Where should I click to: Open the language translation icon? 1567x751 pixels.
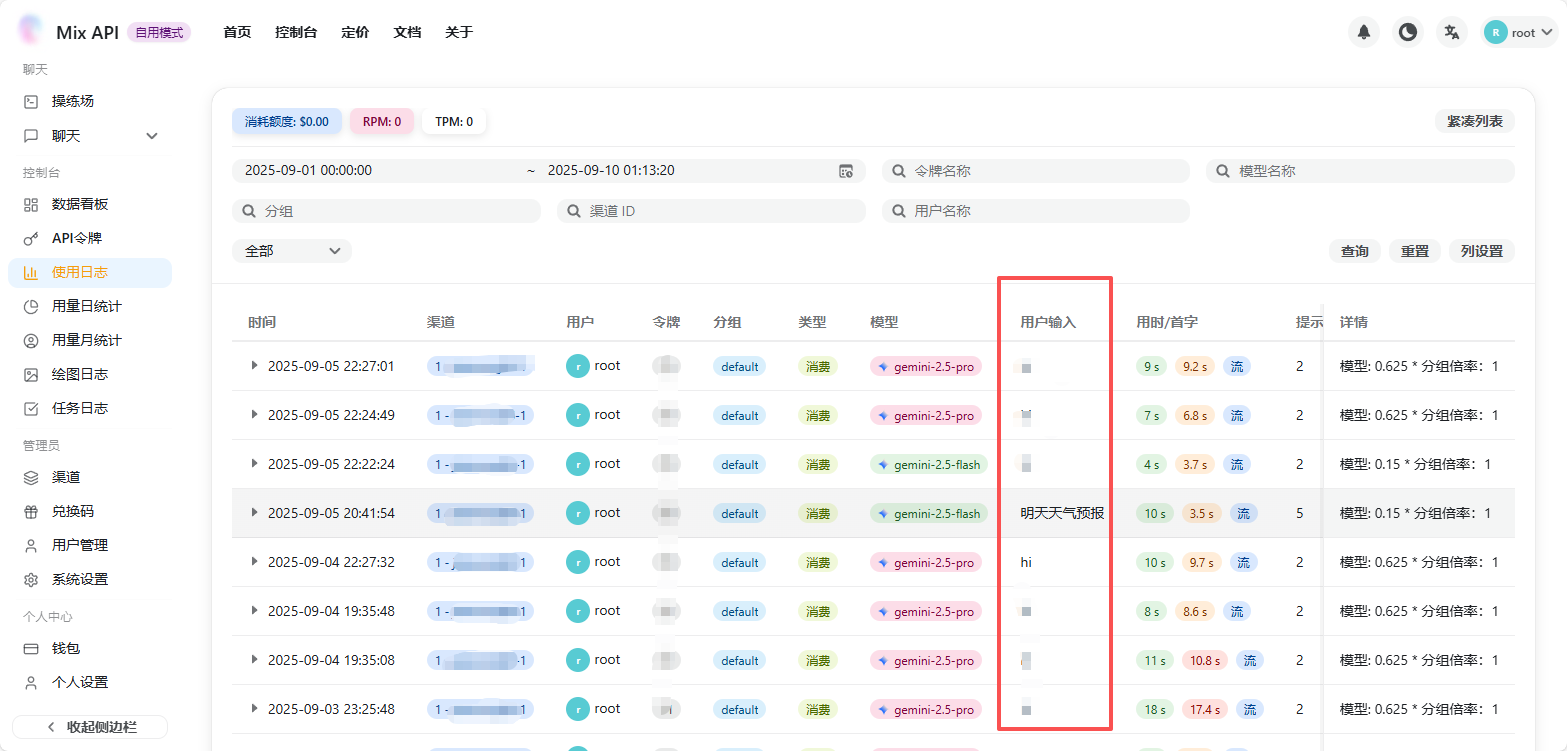pyautogui.click(x=1452, y=33)
